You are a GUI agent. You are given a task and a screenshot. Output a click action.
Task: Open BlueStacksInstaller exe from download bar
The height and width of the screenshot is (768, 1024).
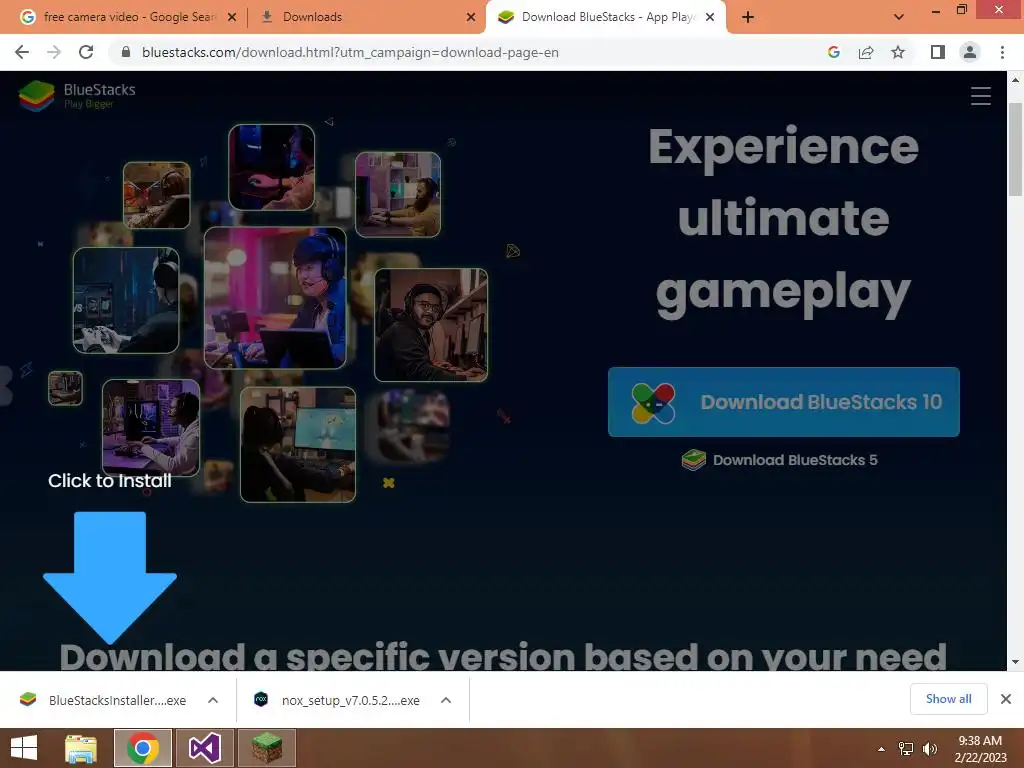click(103, 700)
